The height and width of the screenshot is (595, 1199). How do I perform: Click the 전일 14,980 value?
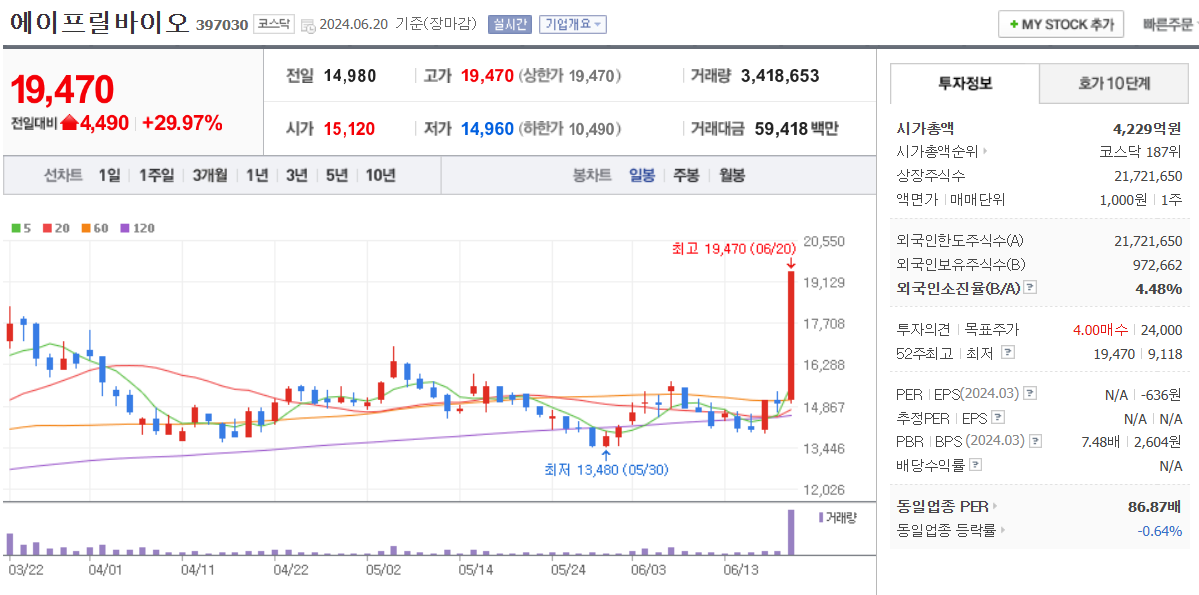pyautogui.click(x=349, y=76)
